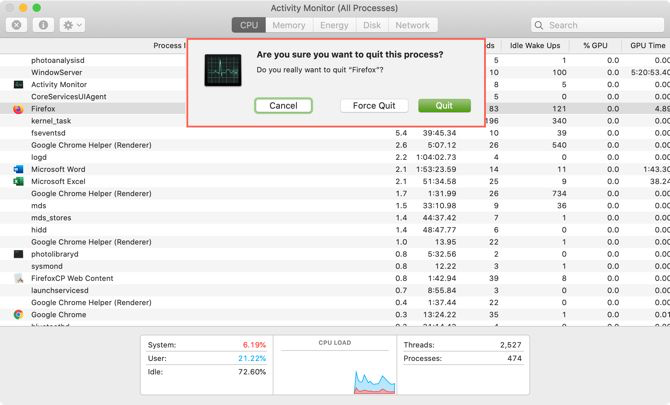Select the Microsoft Excel process name
Viewport: 670px width, 405px height.
(x=58, y=181)
